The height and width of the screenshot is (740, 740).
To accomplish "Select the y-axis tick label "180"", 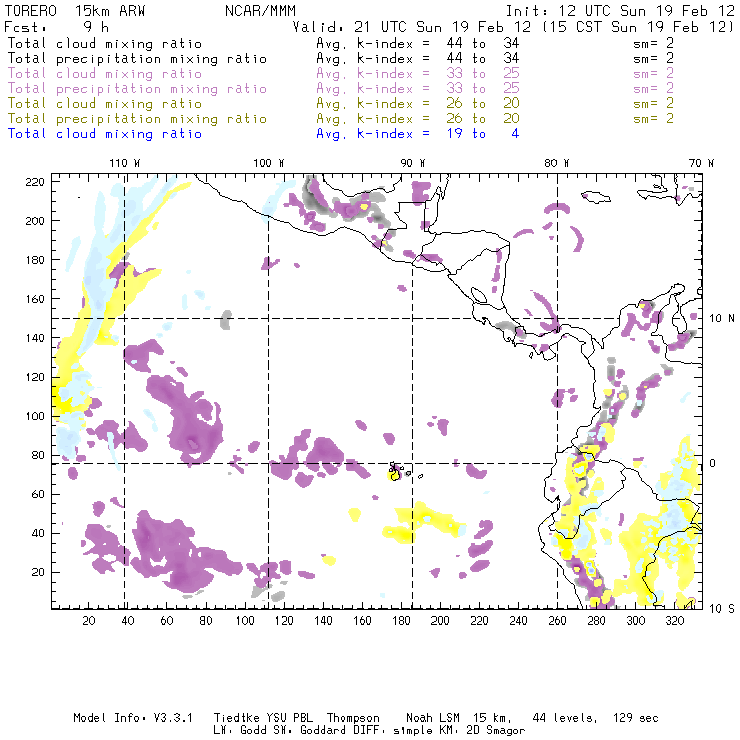I will tap(34, 260).
